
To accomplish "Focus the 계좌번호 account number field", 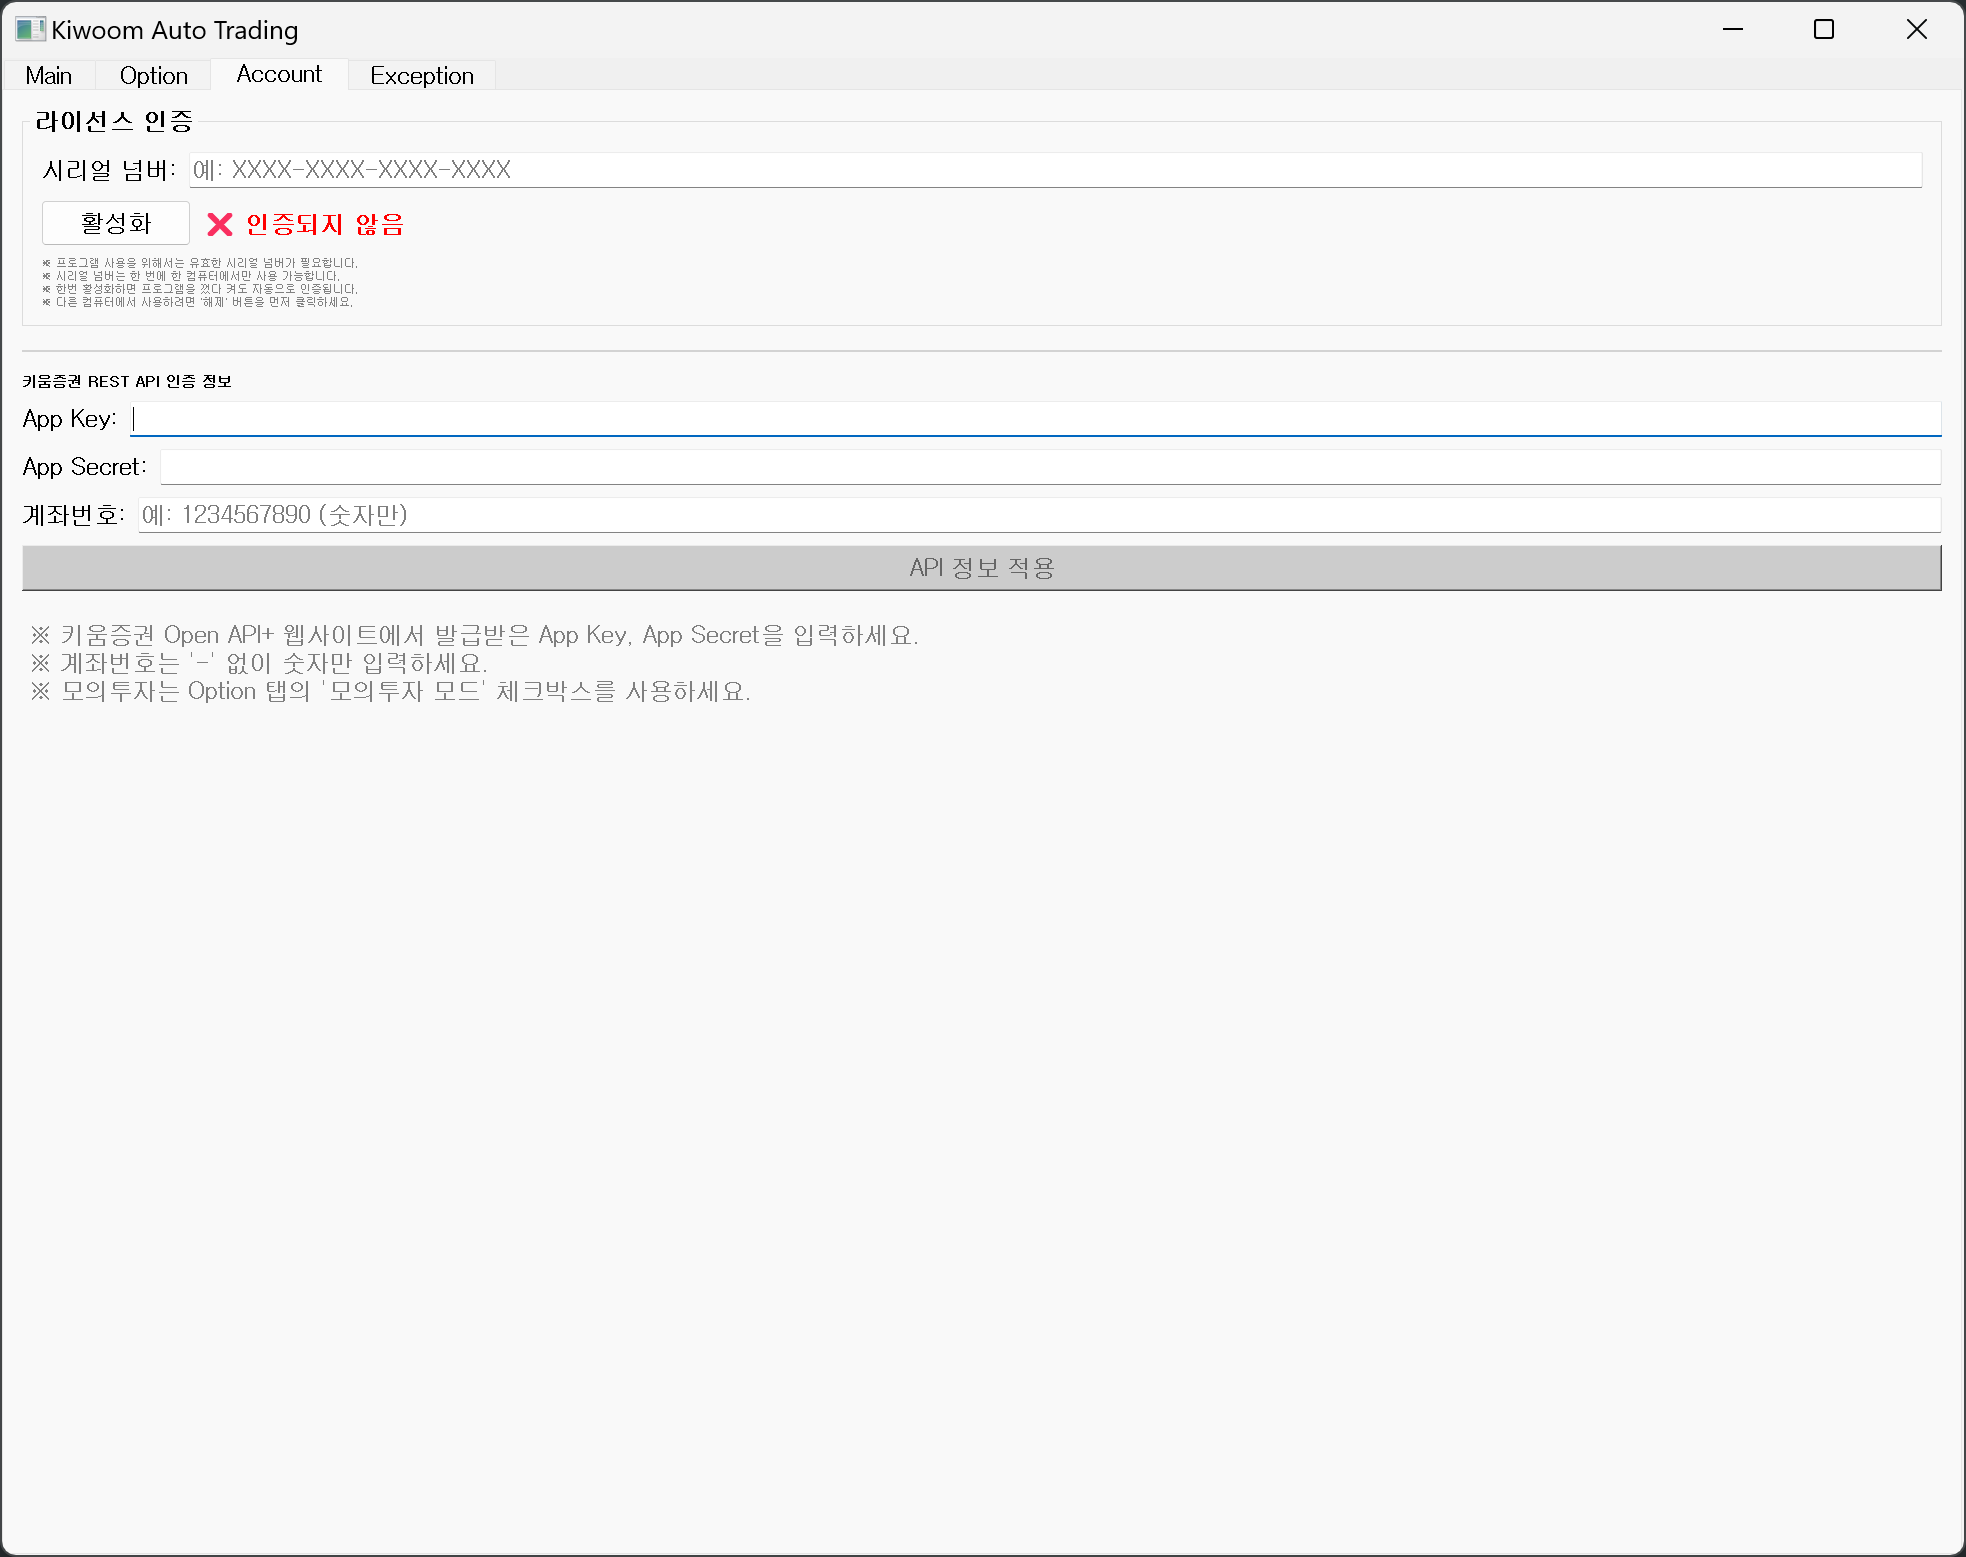I will coord(1039,515).
